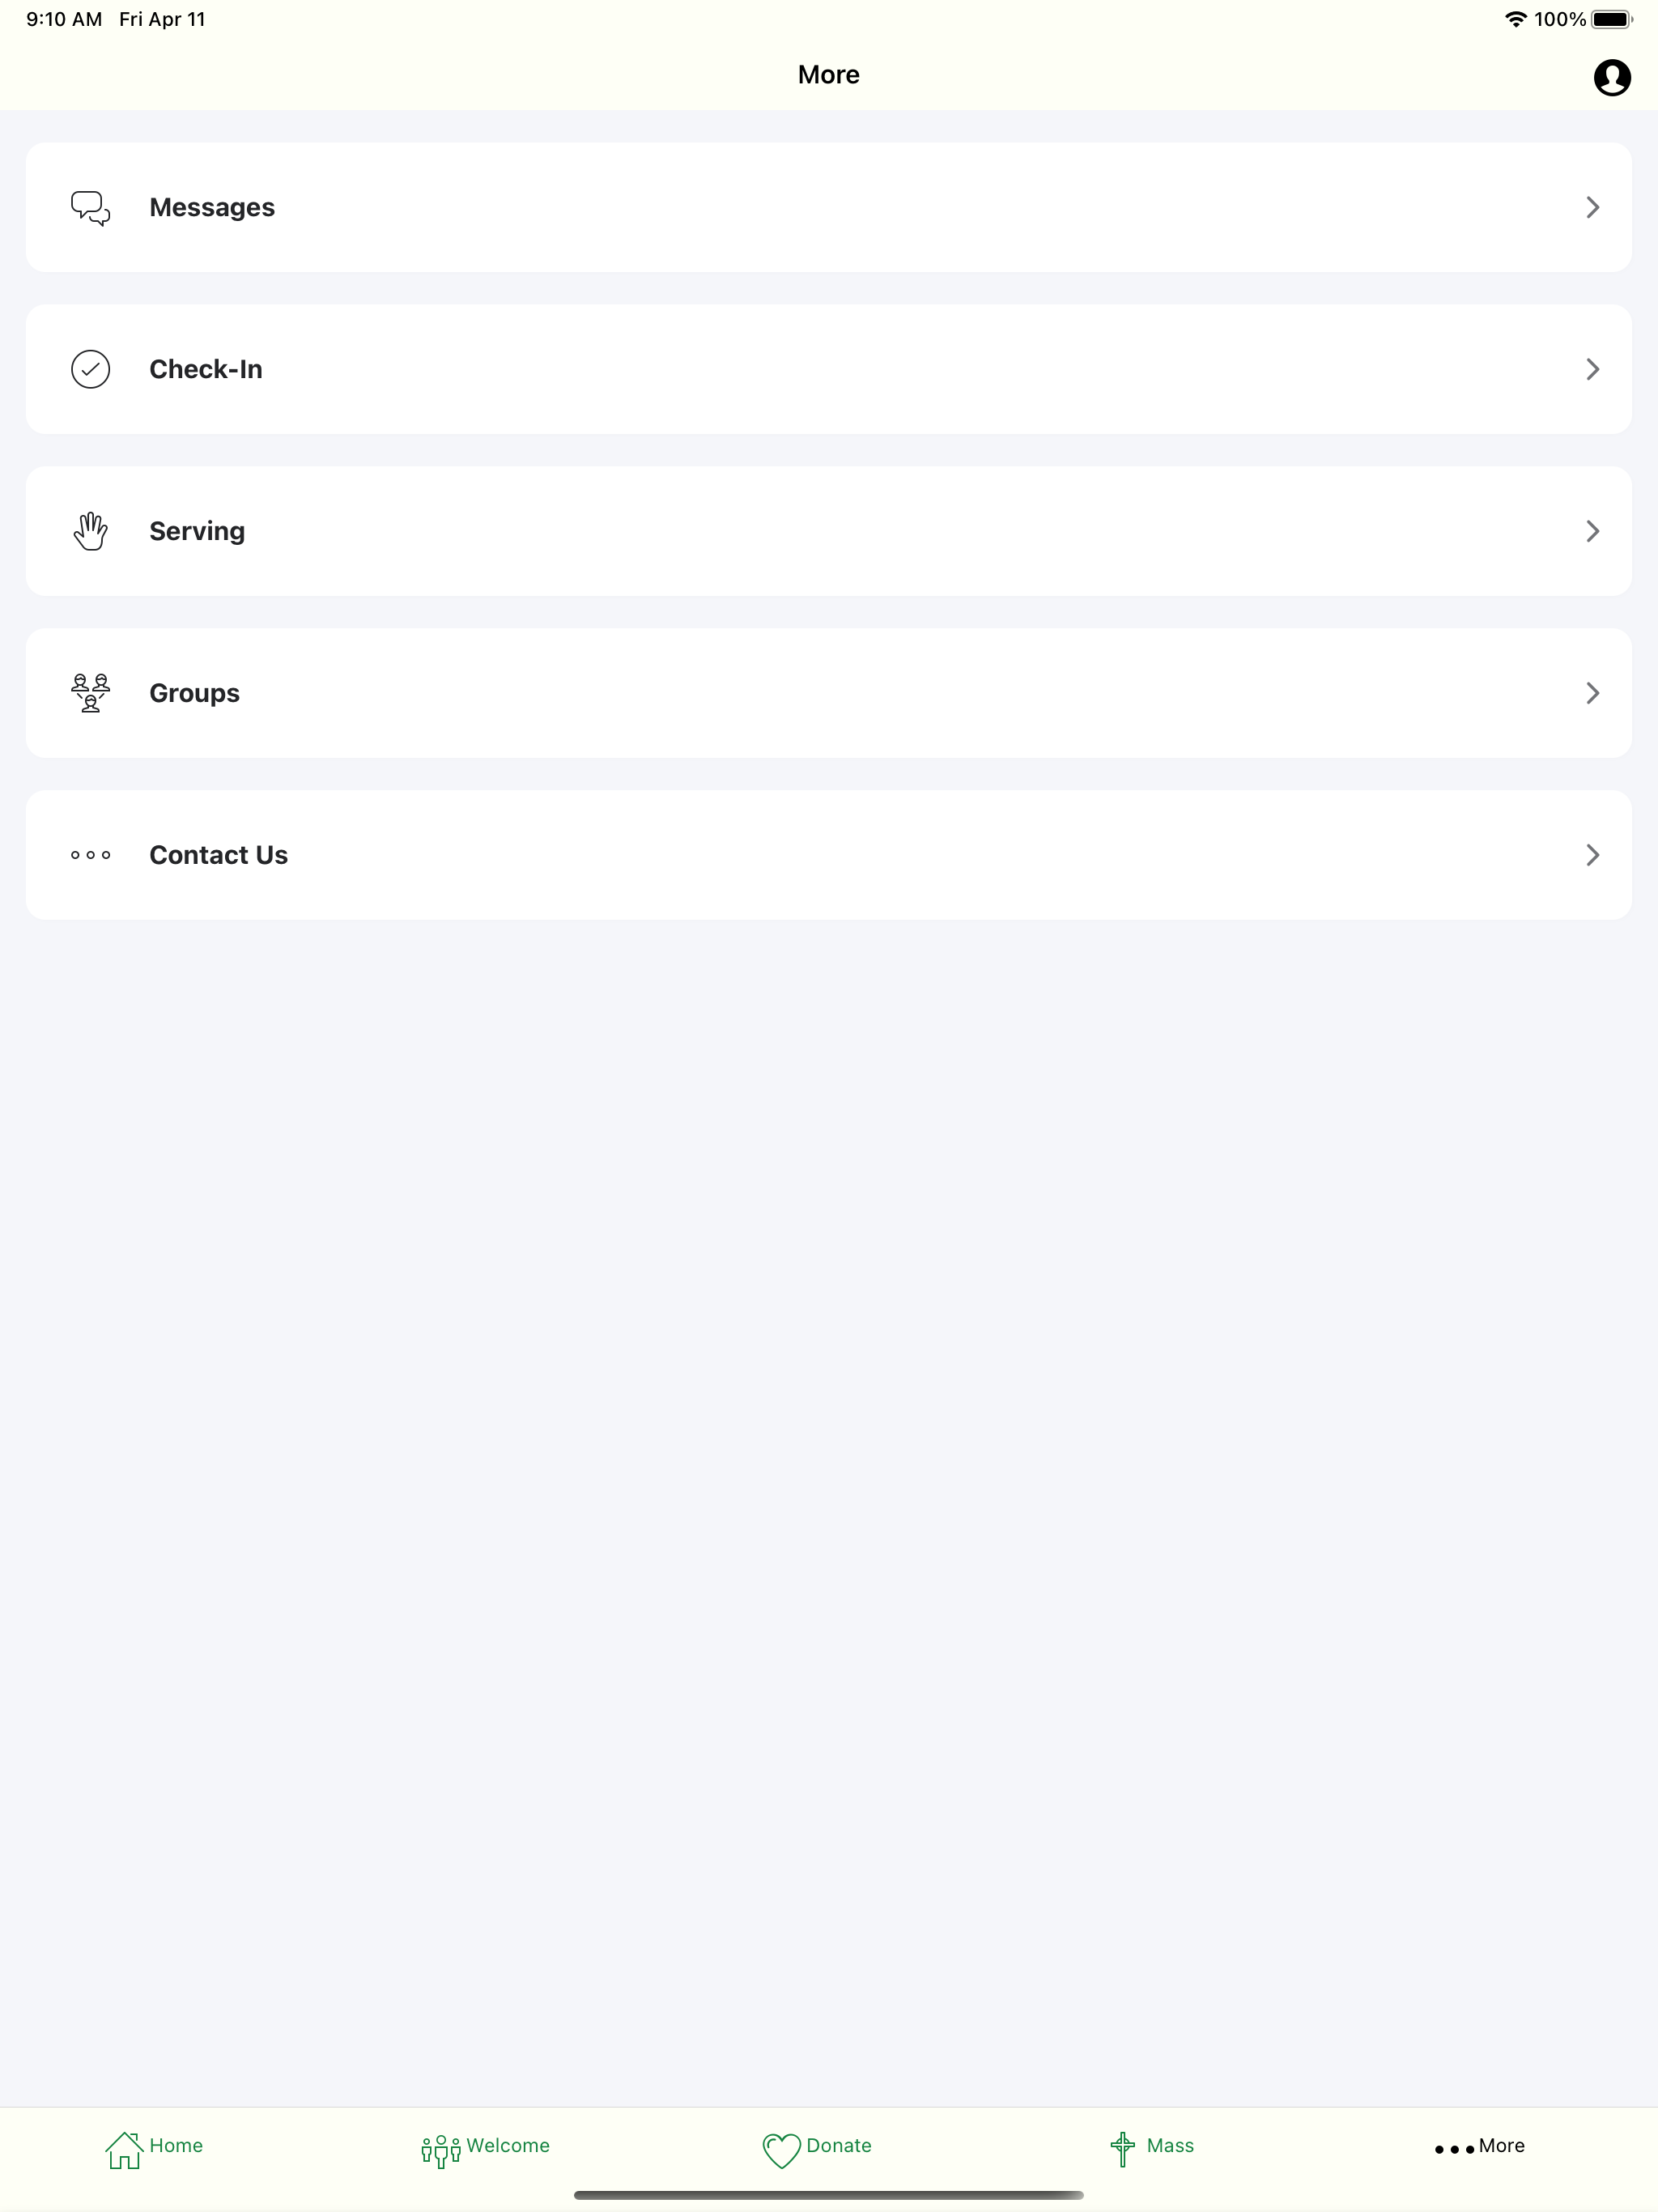Open Groups via right chevron

tap(1592, 693)
